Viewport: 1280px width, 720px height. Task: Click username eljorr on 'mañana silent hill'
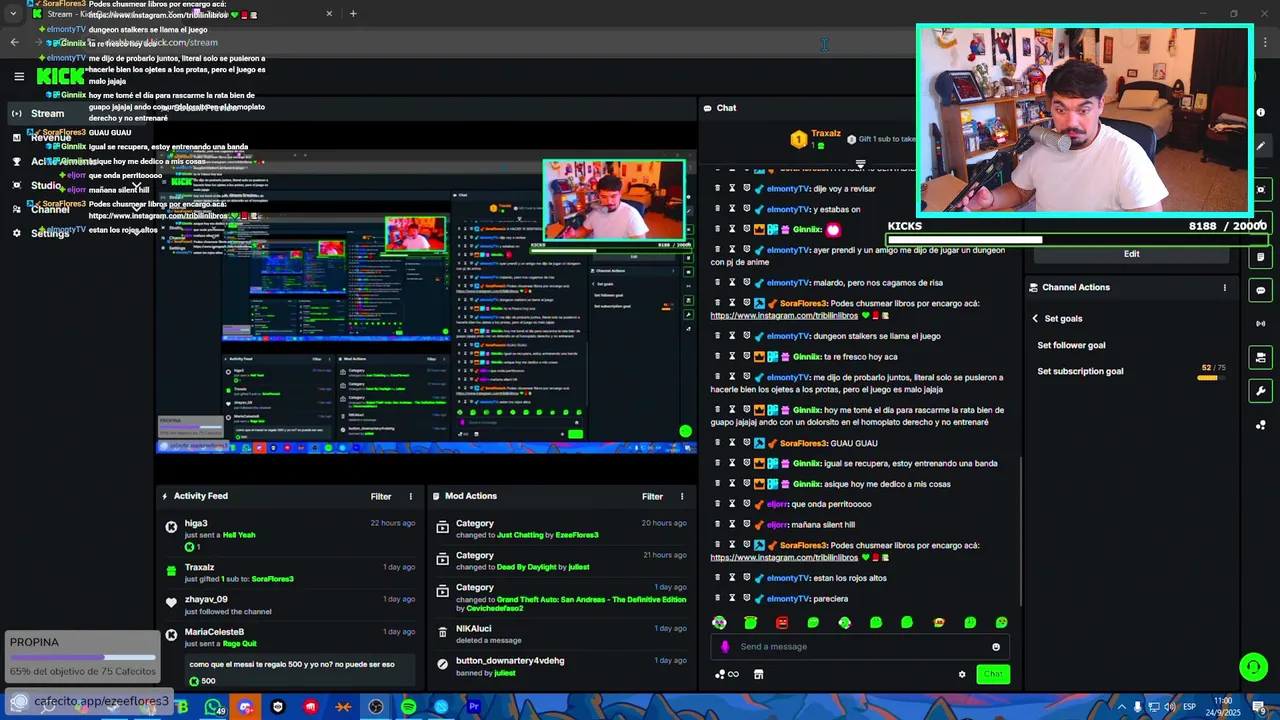[777, 524]
